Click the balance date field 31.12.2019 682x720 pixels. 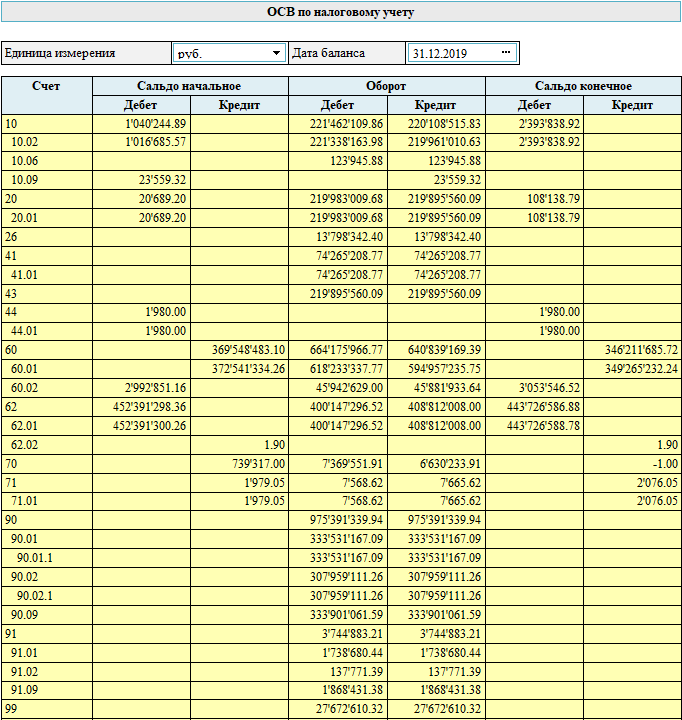462,53
